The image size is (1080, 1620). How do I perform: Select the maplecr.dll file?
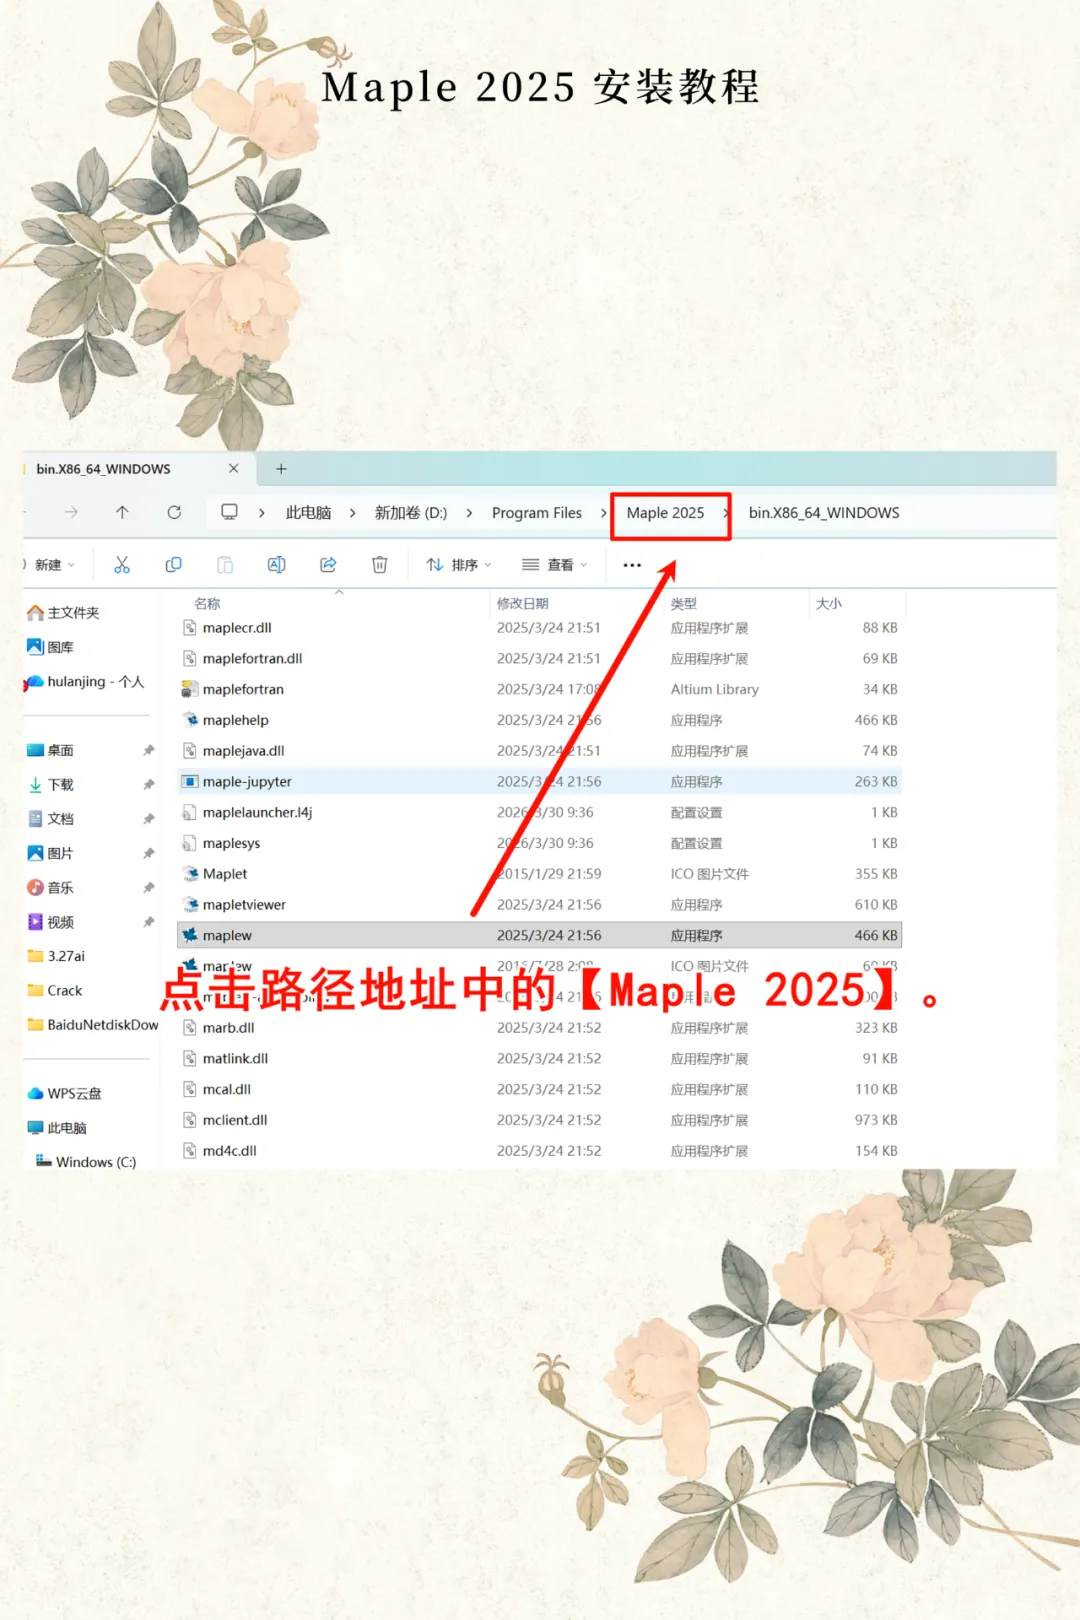point(540,628)
